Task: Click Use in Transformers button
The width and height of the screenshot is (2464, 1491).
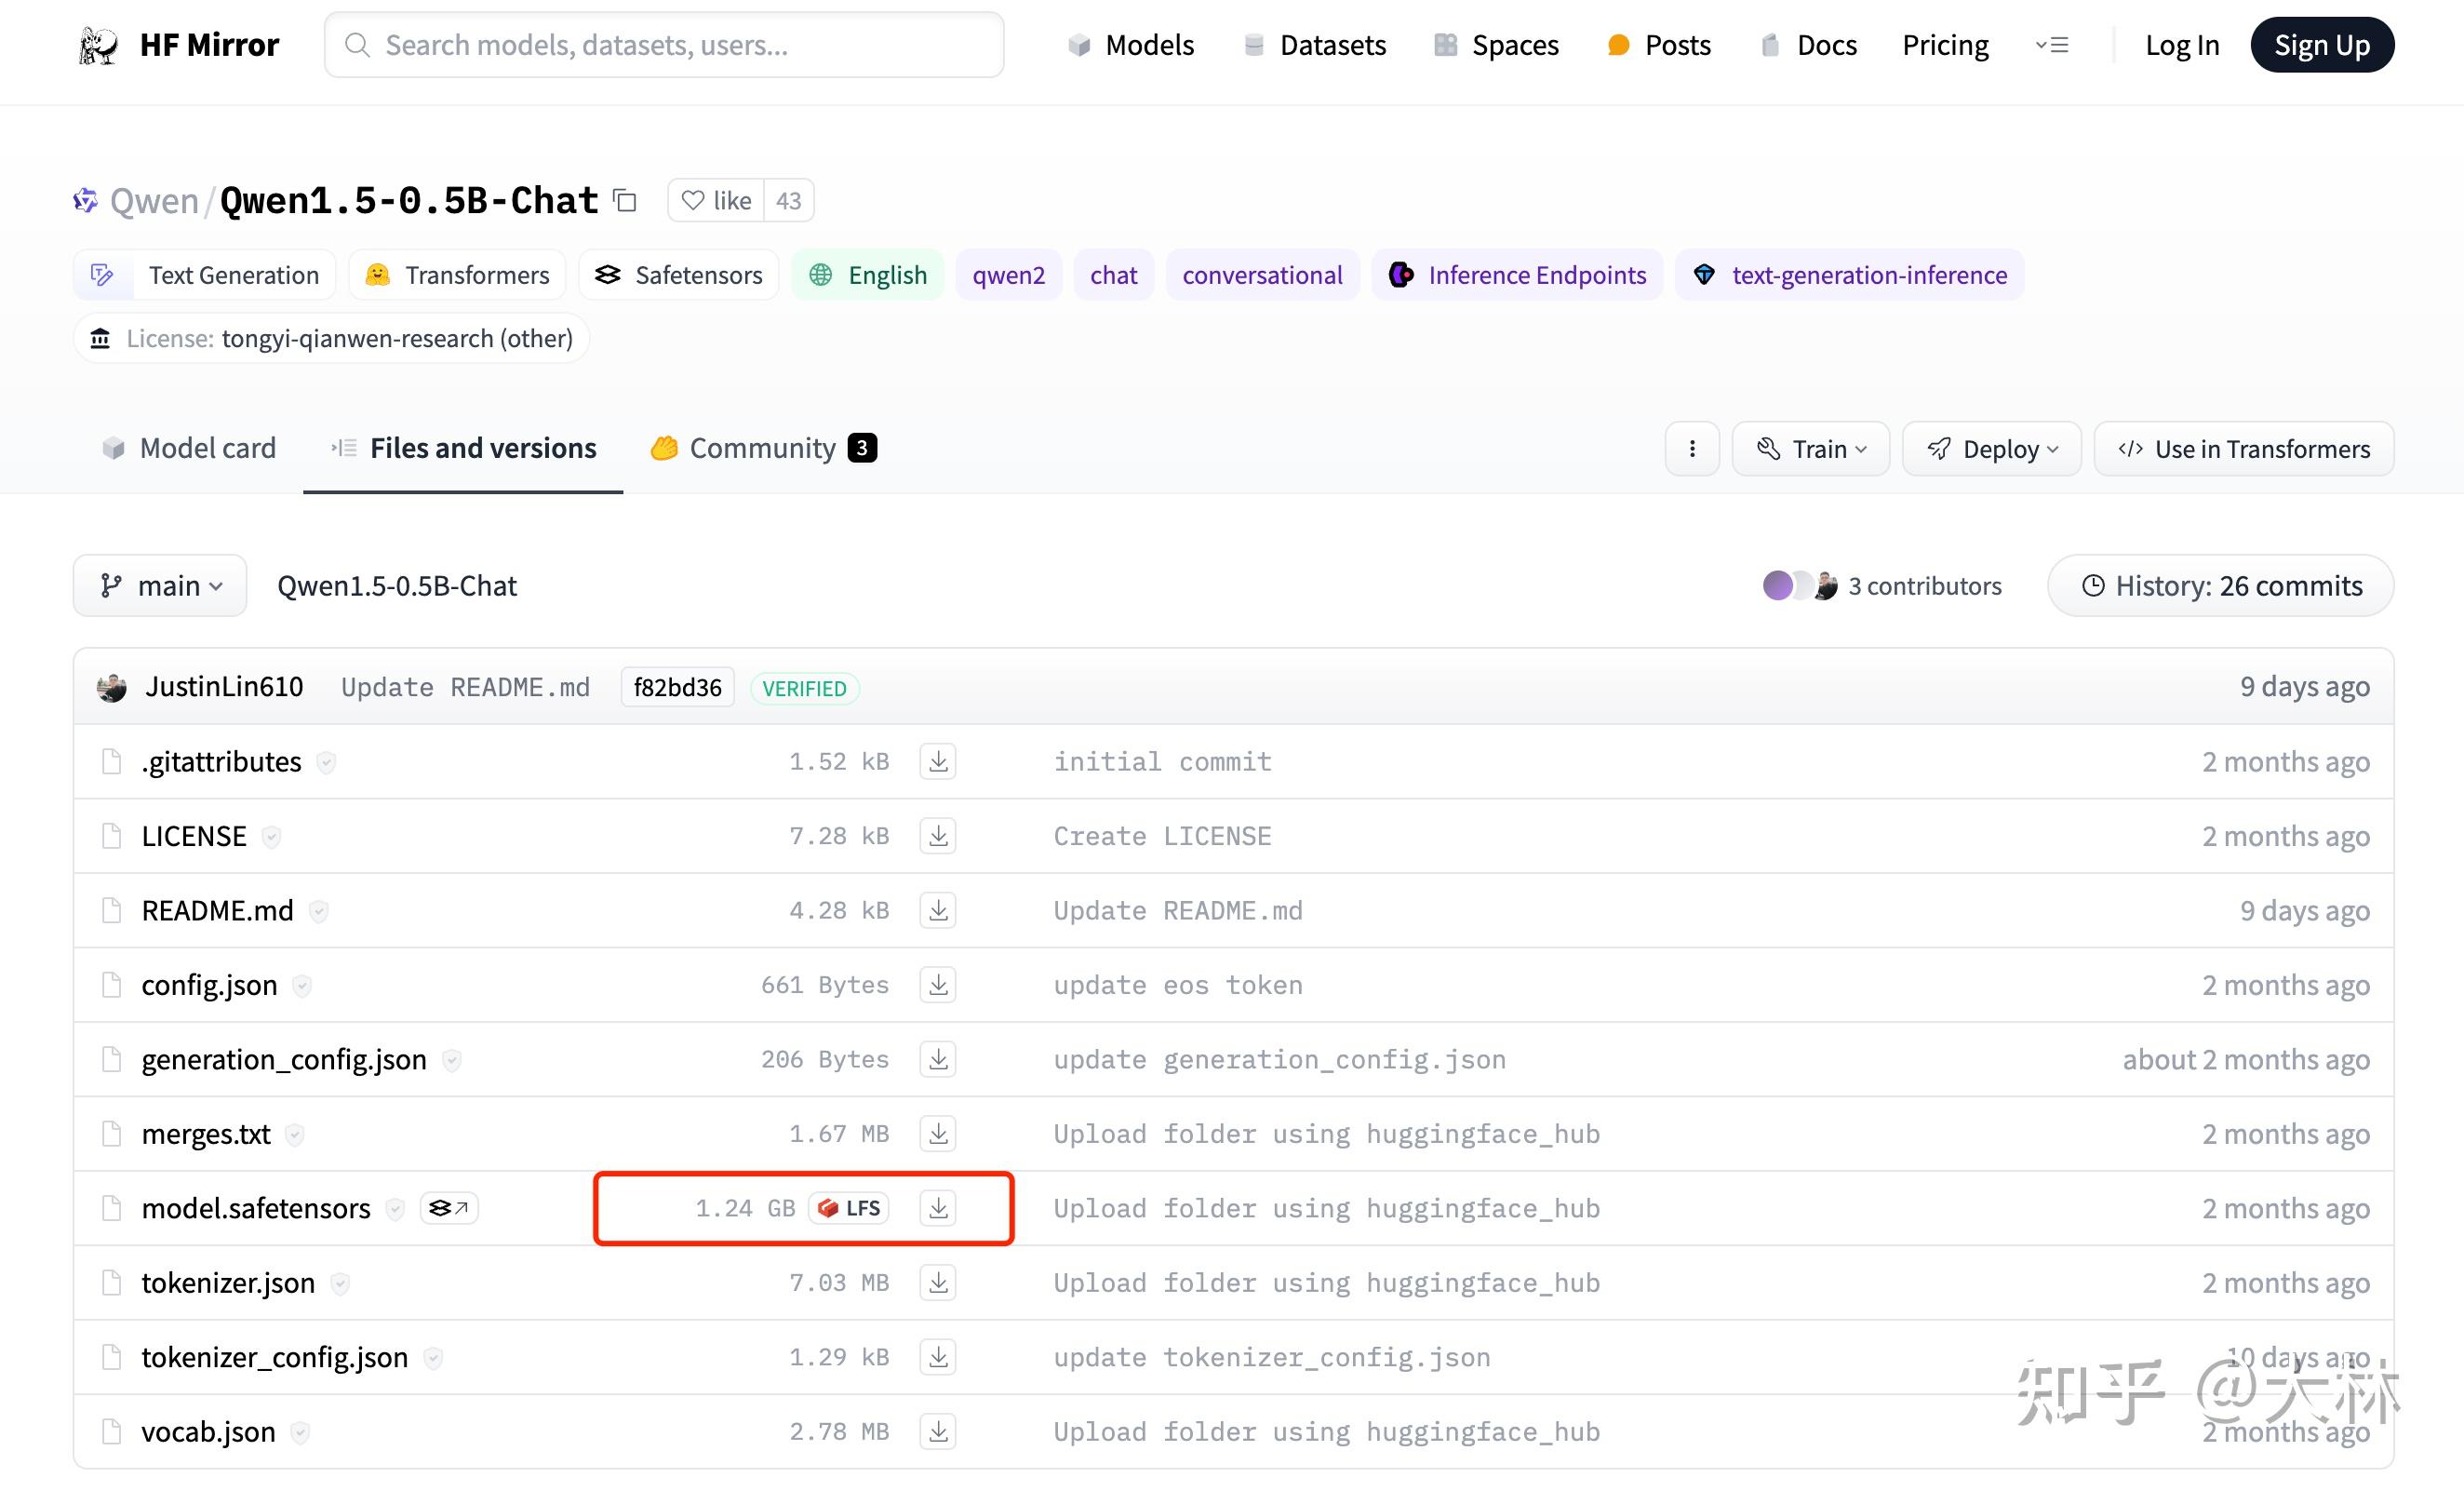Action: pos(2244,449)
